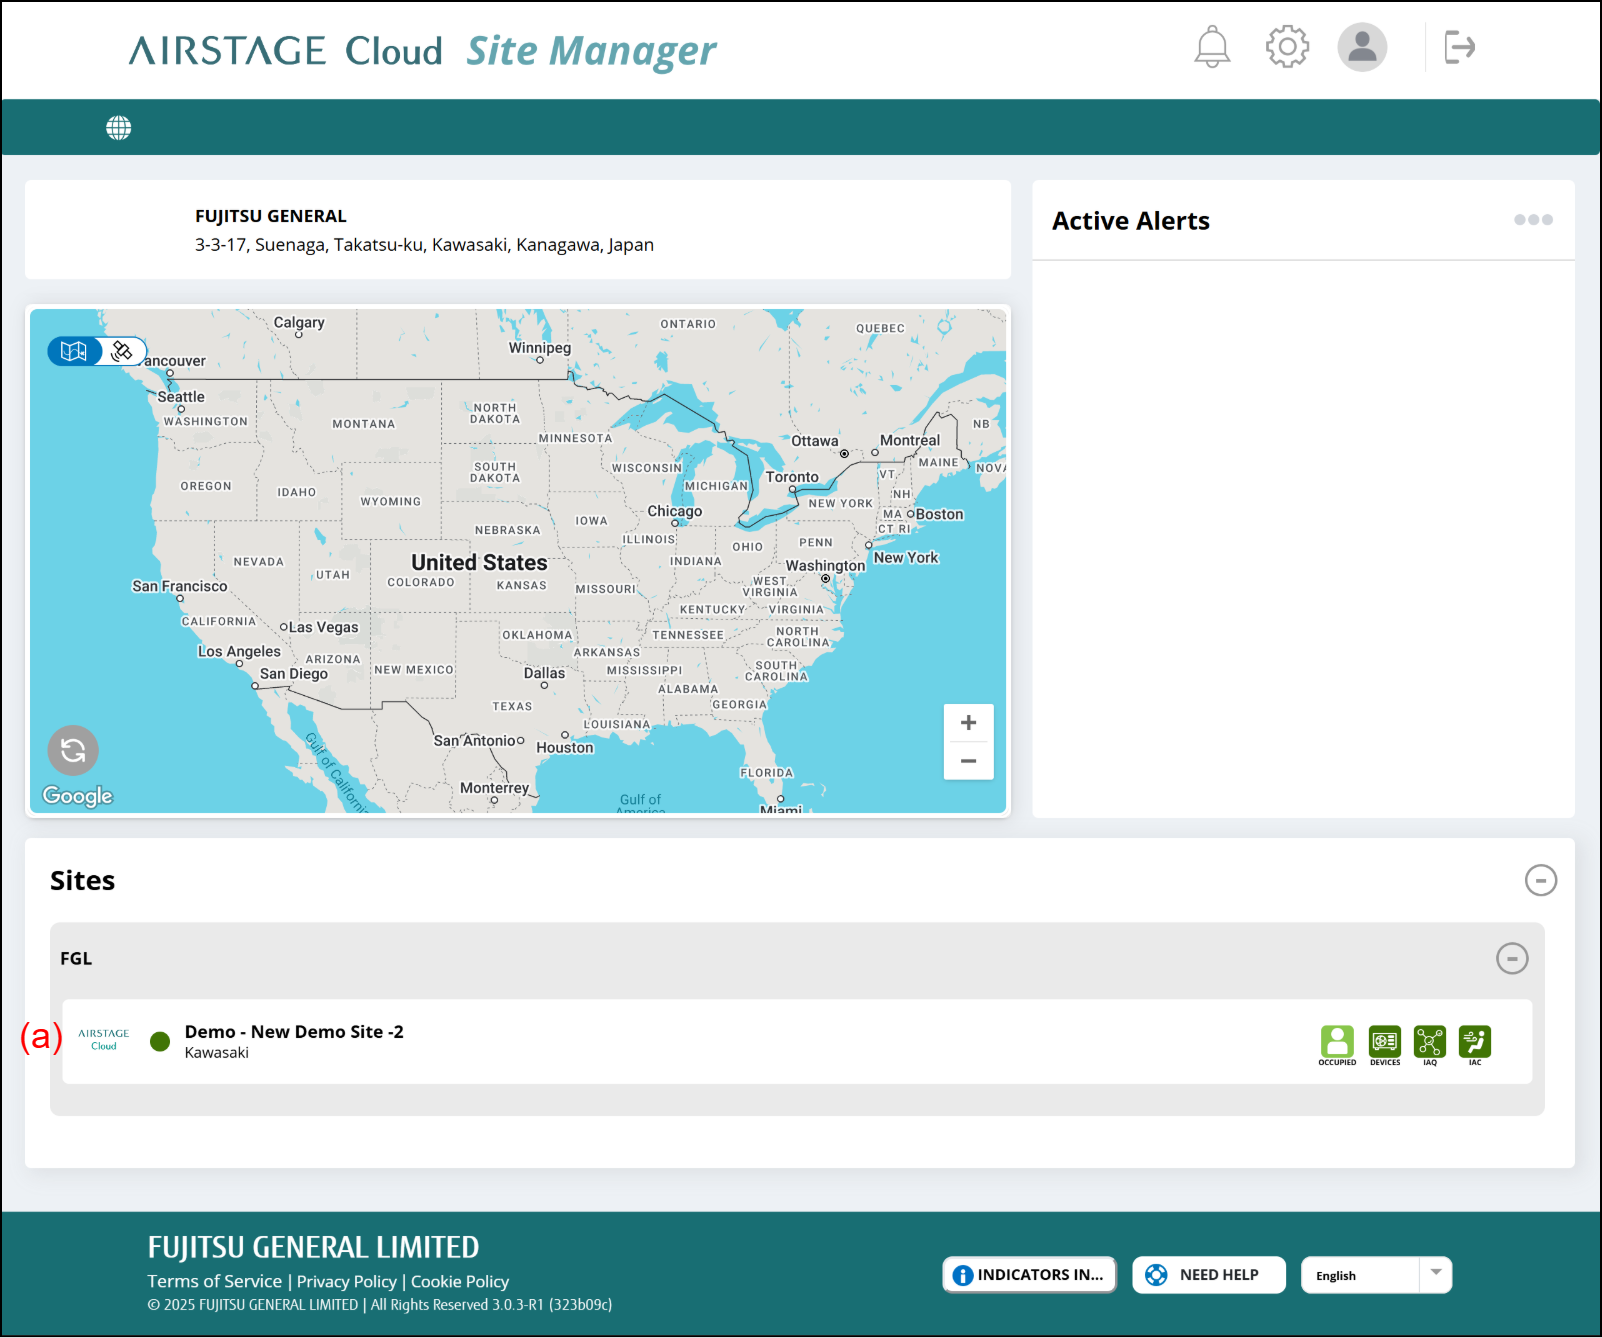Click the Devices icon for demo site
The height and width of the screenshot is (1338, 1602).
[1384, 1043]
